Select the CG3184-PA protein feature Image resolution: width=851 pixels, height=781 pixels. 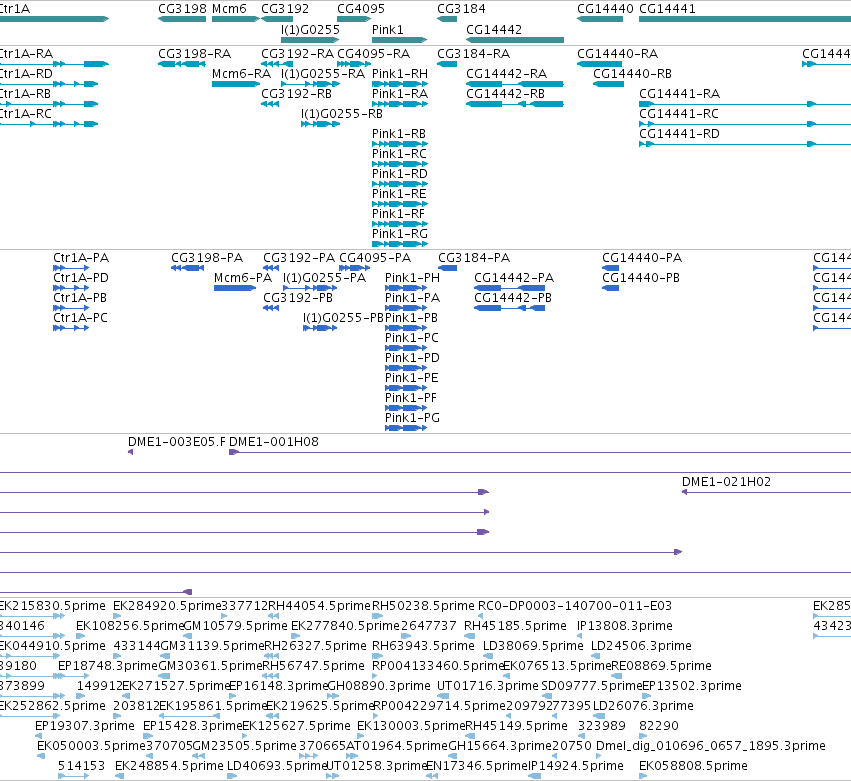(x=447, y=268)
